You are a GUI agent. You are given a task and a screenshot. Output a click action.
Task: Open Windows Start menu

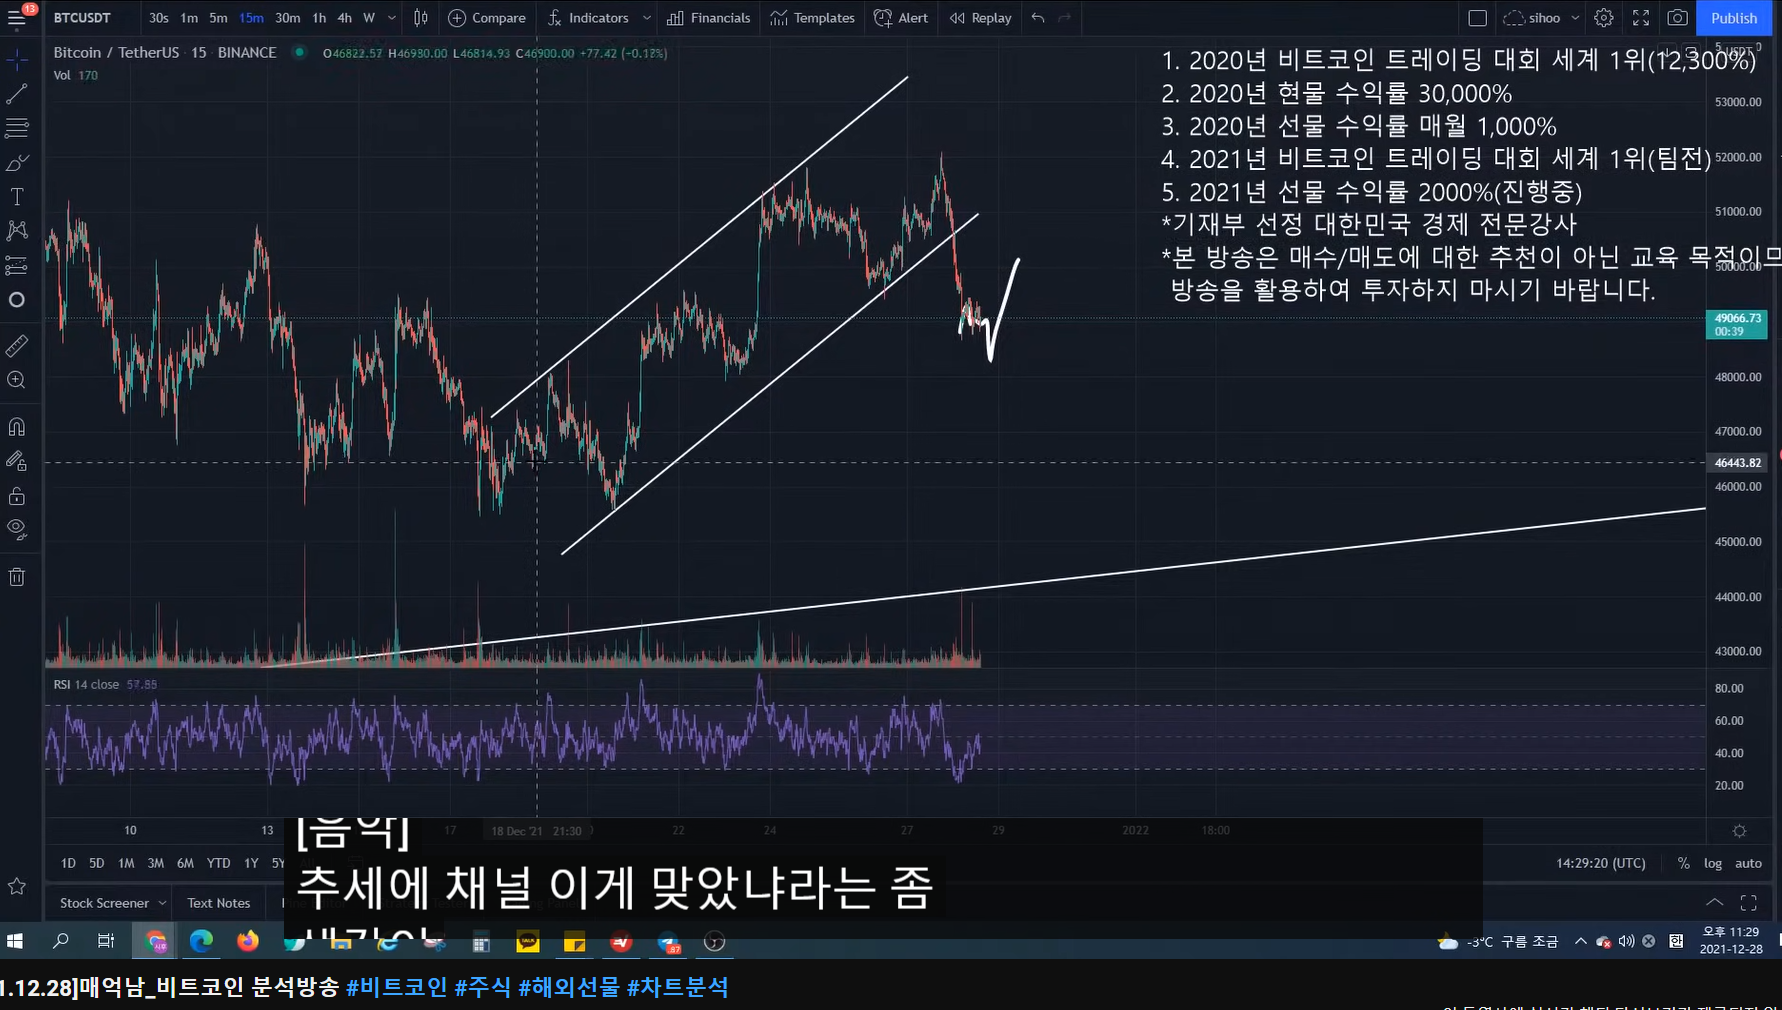15,941
